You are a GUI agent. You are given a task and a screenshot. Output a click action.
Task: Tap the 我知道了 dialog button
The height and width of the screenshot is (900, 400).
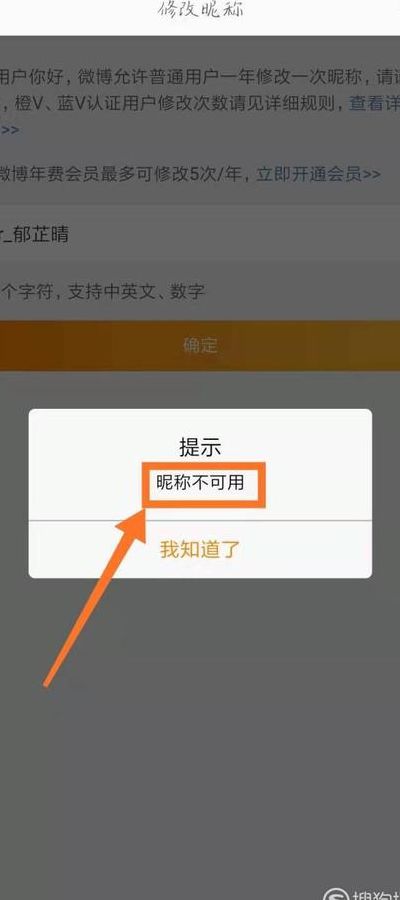(x=200, y=549)
